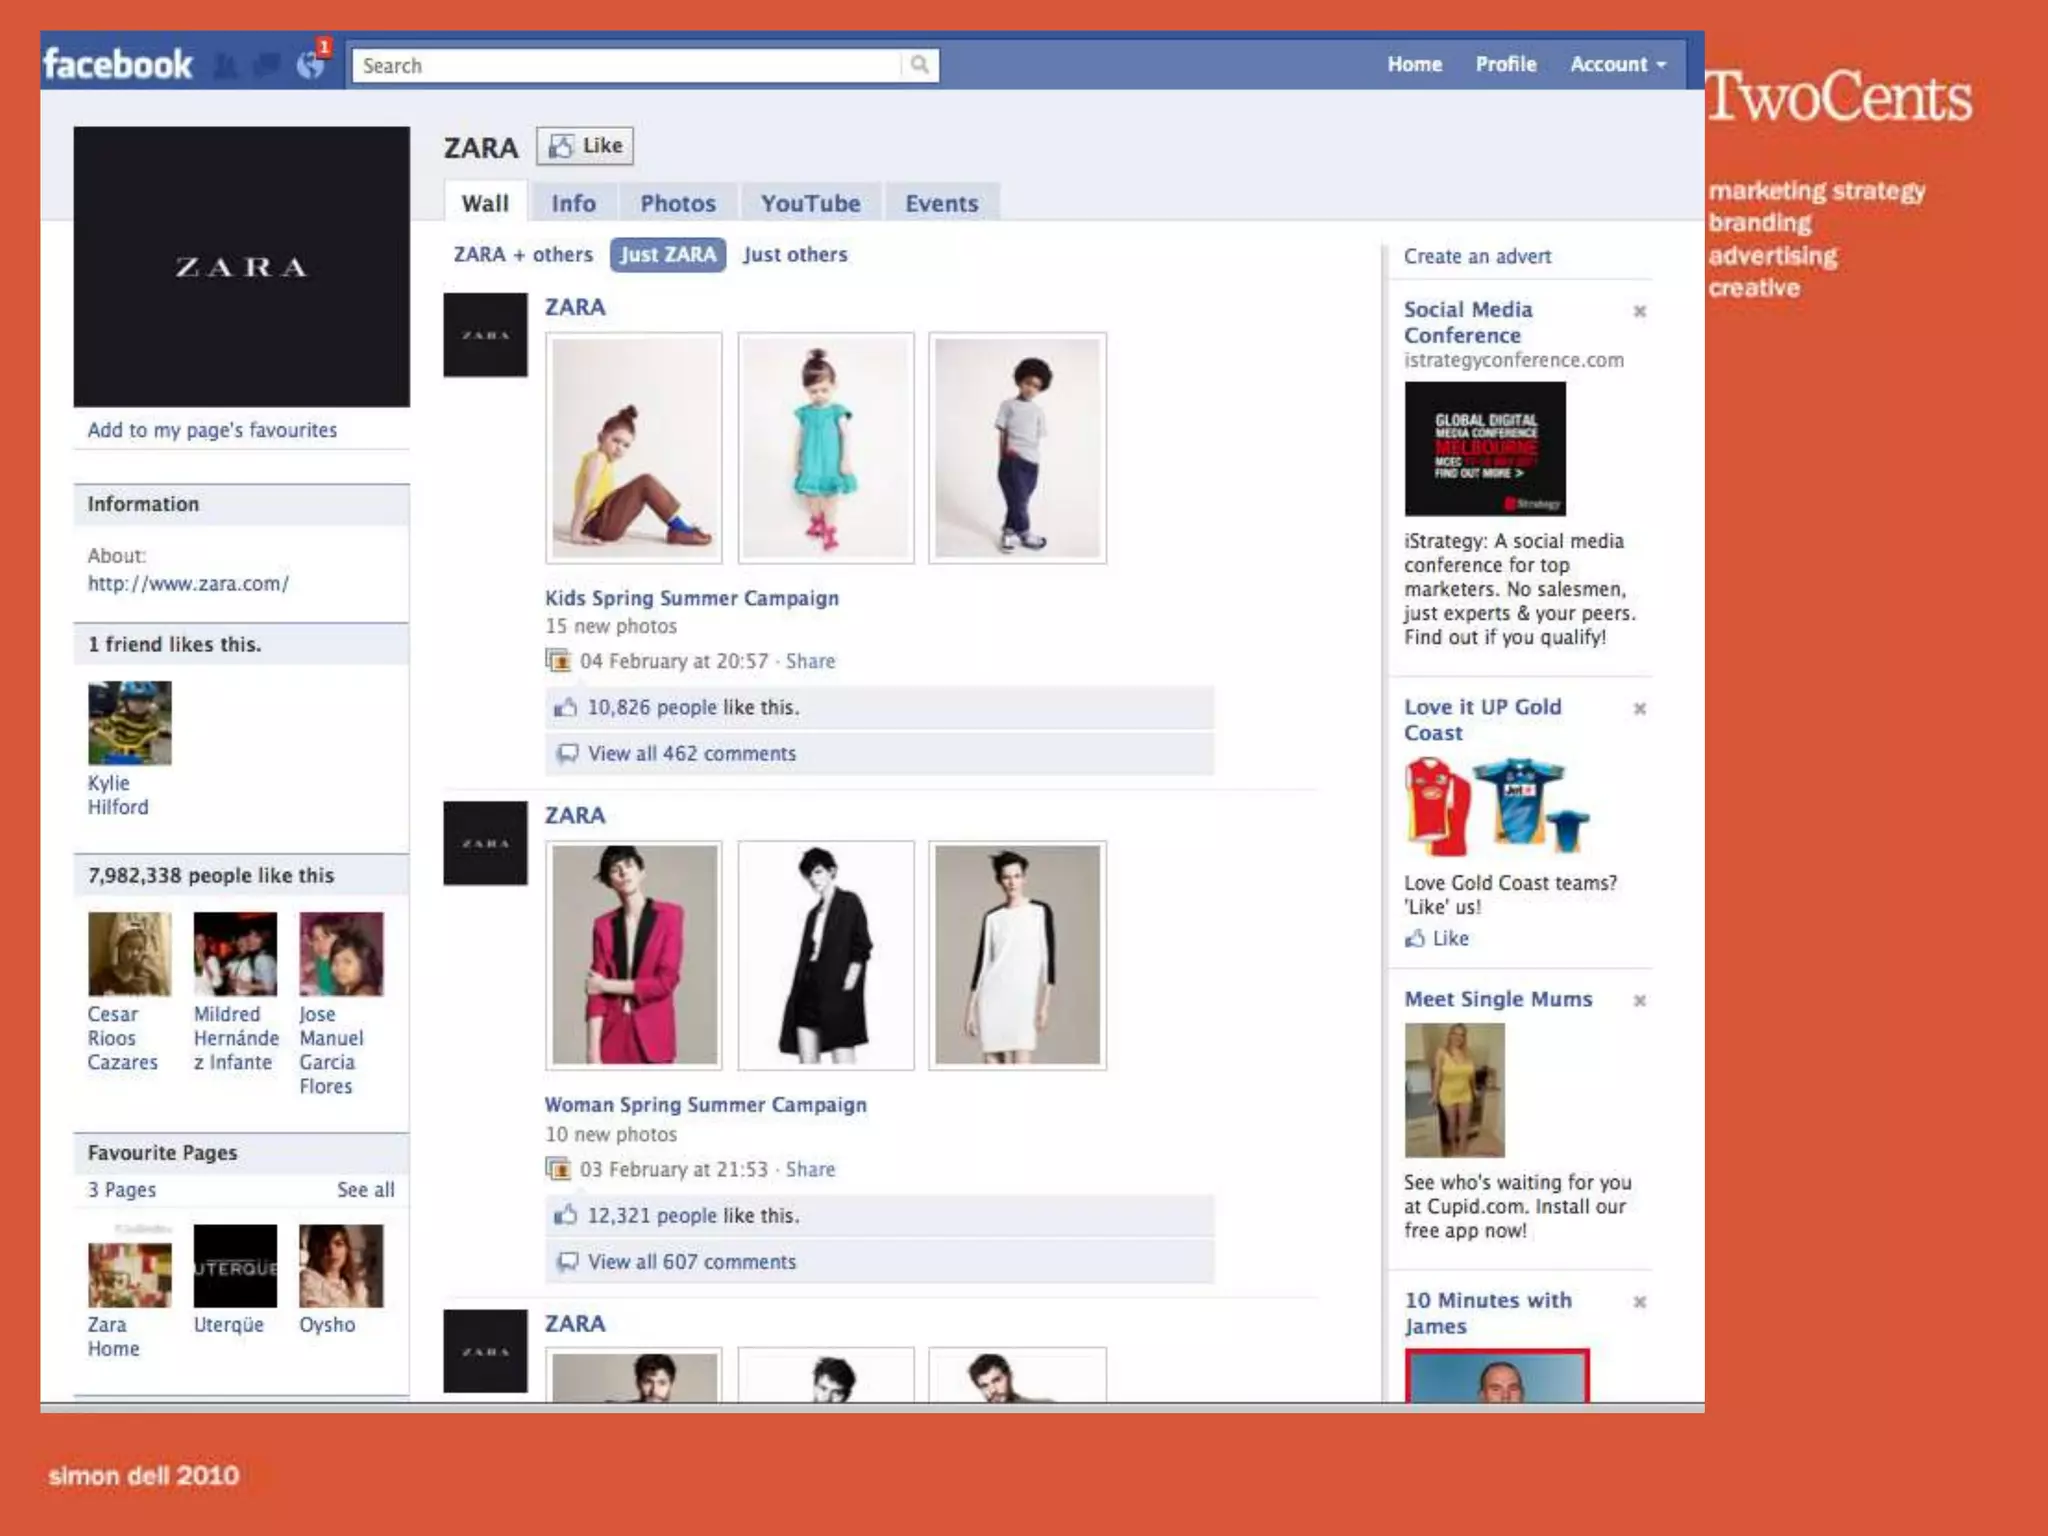Switch filter to ZARA + others
The image size is (2048, 1536).
pyautogui.click(x=523, y=255)
